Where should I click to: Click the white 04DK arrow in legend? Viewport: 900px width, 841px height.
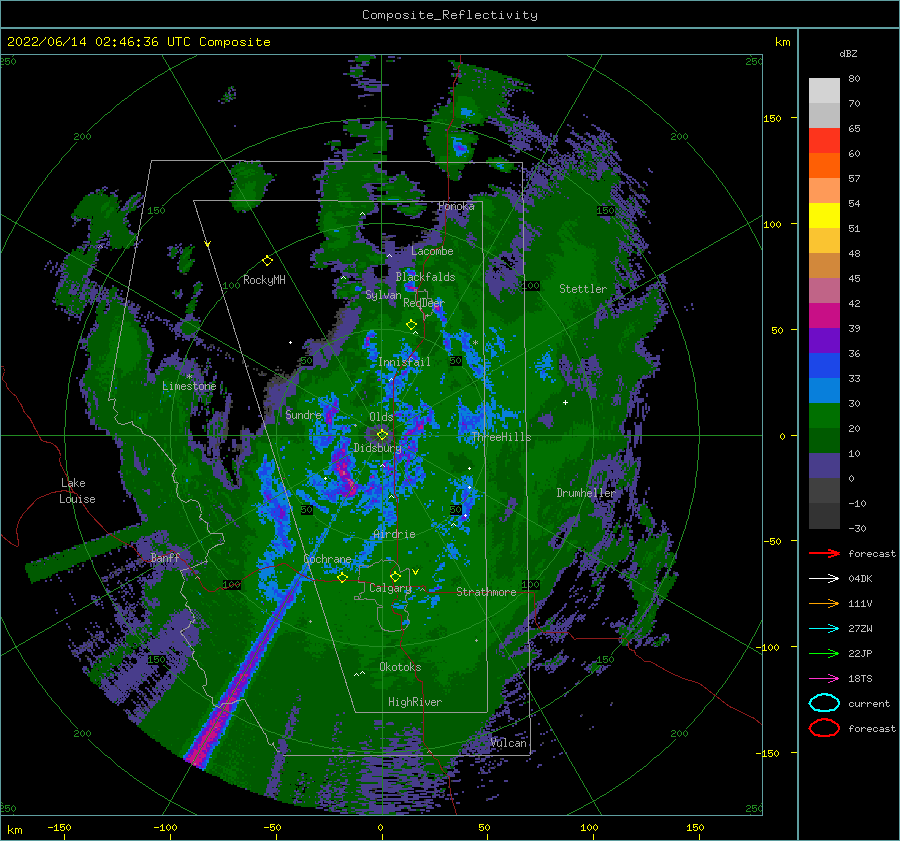pos(824,578)
